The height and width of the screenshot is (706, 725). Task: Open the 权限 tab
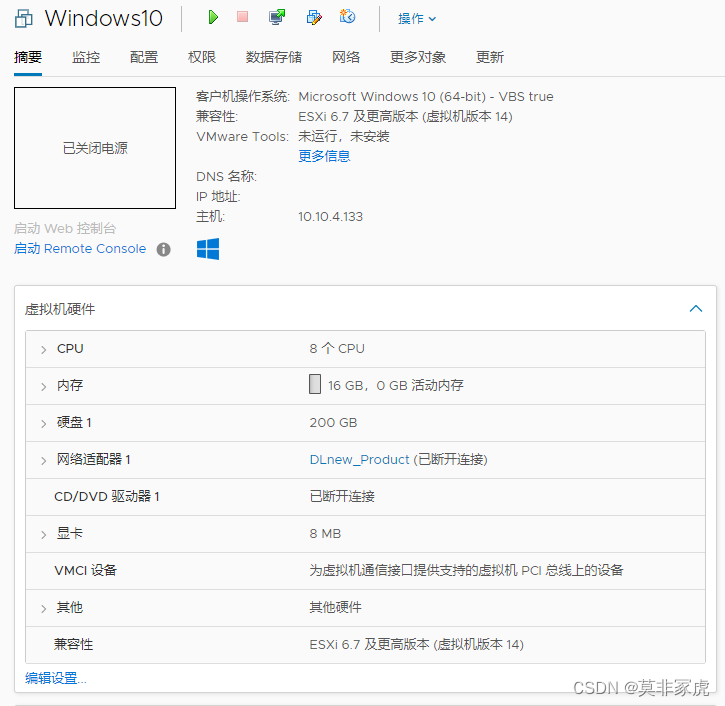click(x=202, y=57)
